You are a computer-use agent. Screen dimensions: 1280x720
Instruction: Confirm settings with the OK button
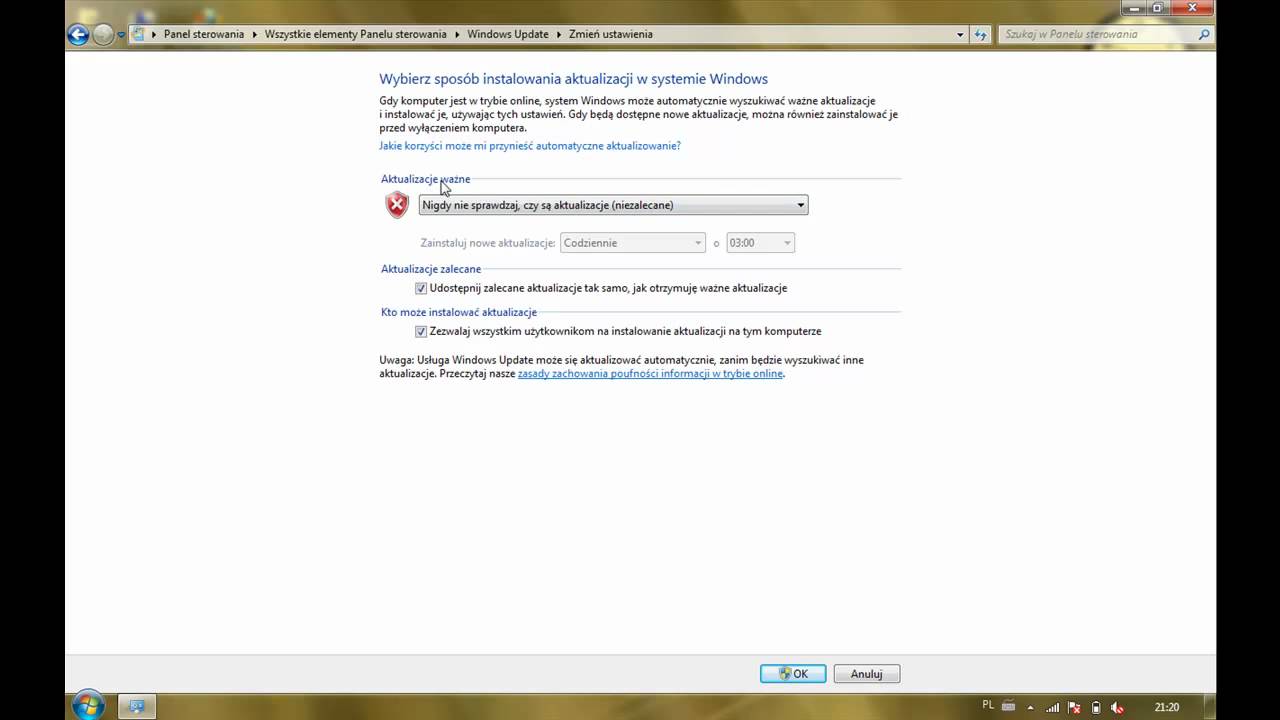point(793,674)
